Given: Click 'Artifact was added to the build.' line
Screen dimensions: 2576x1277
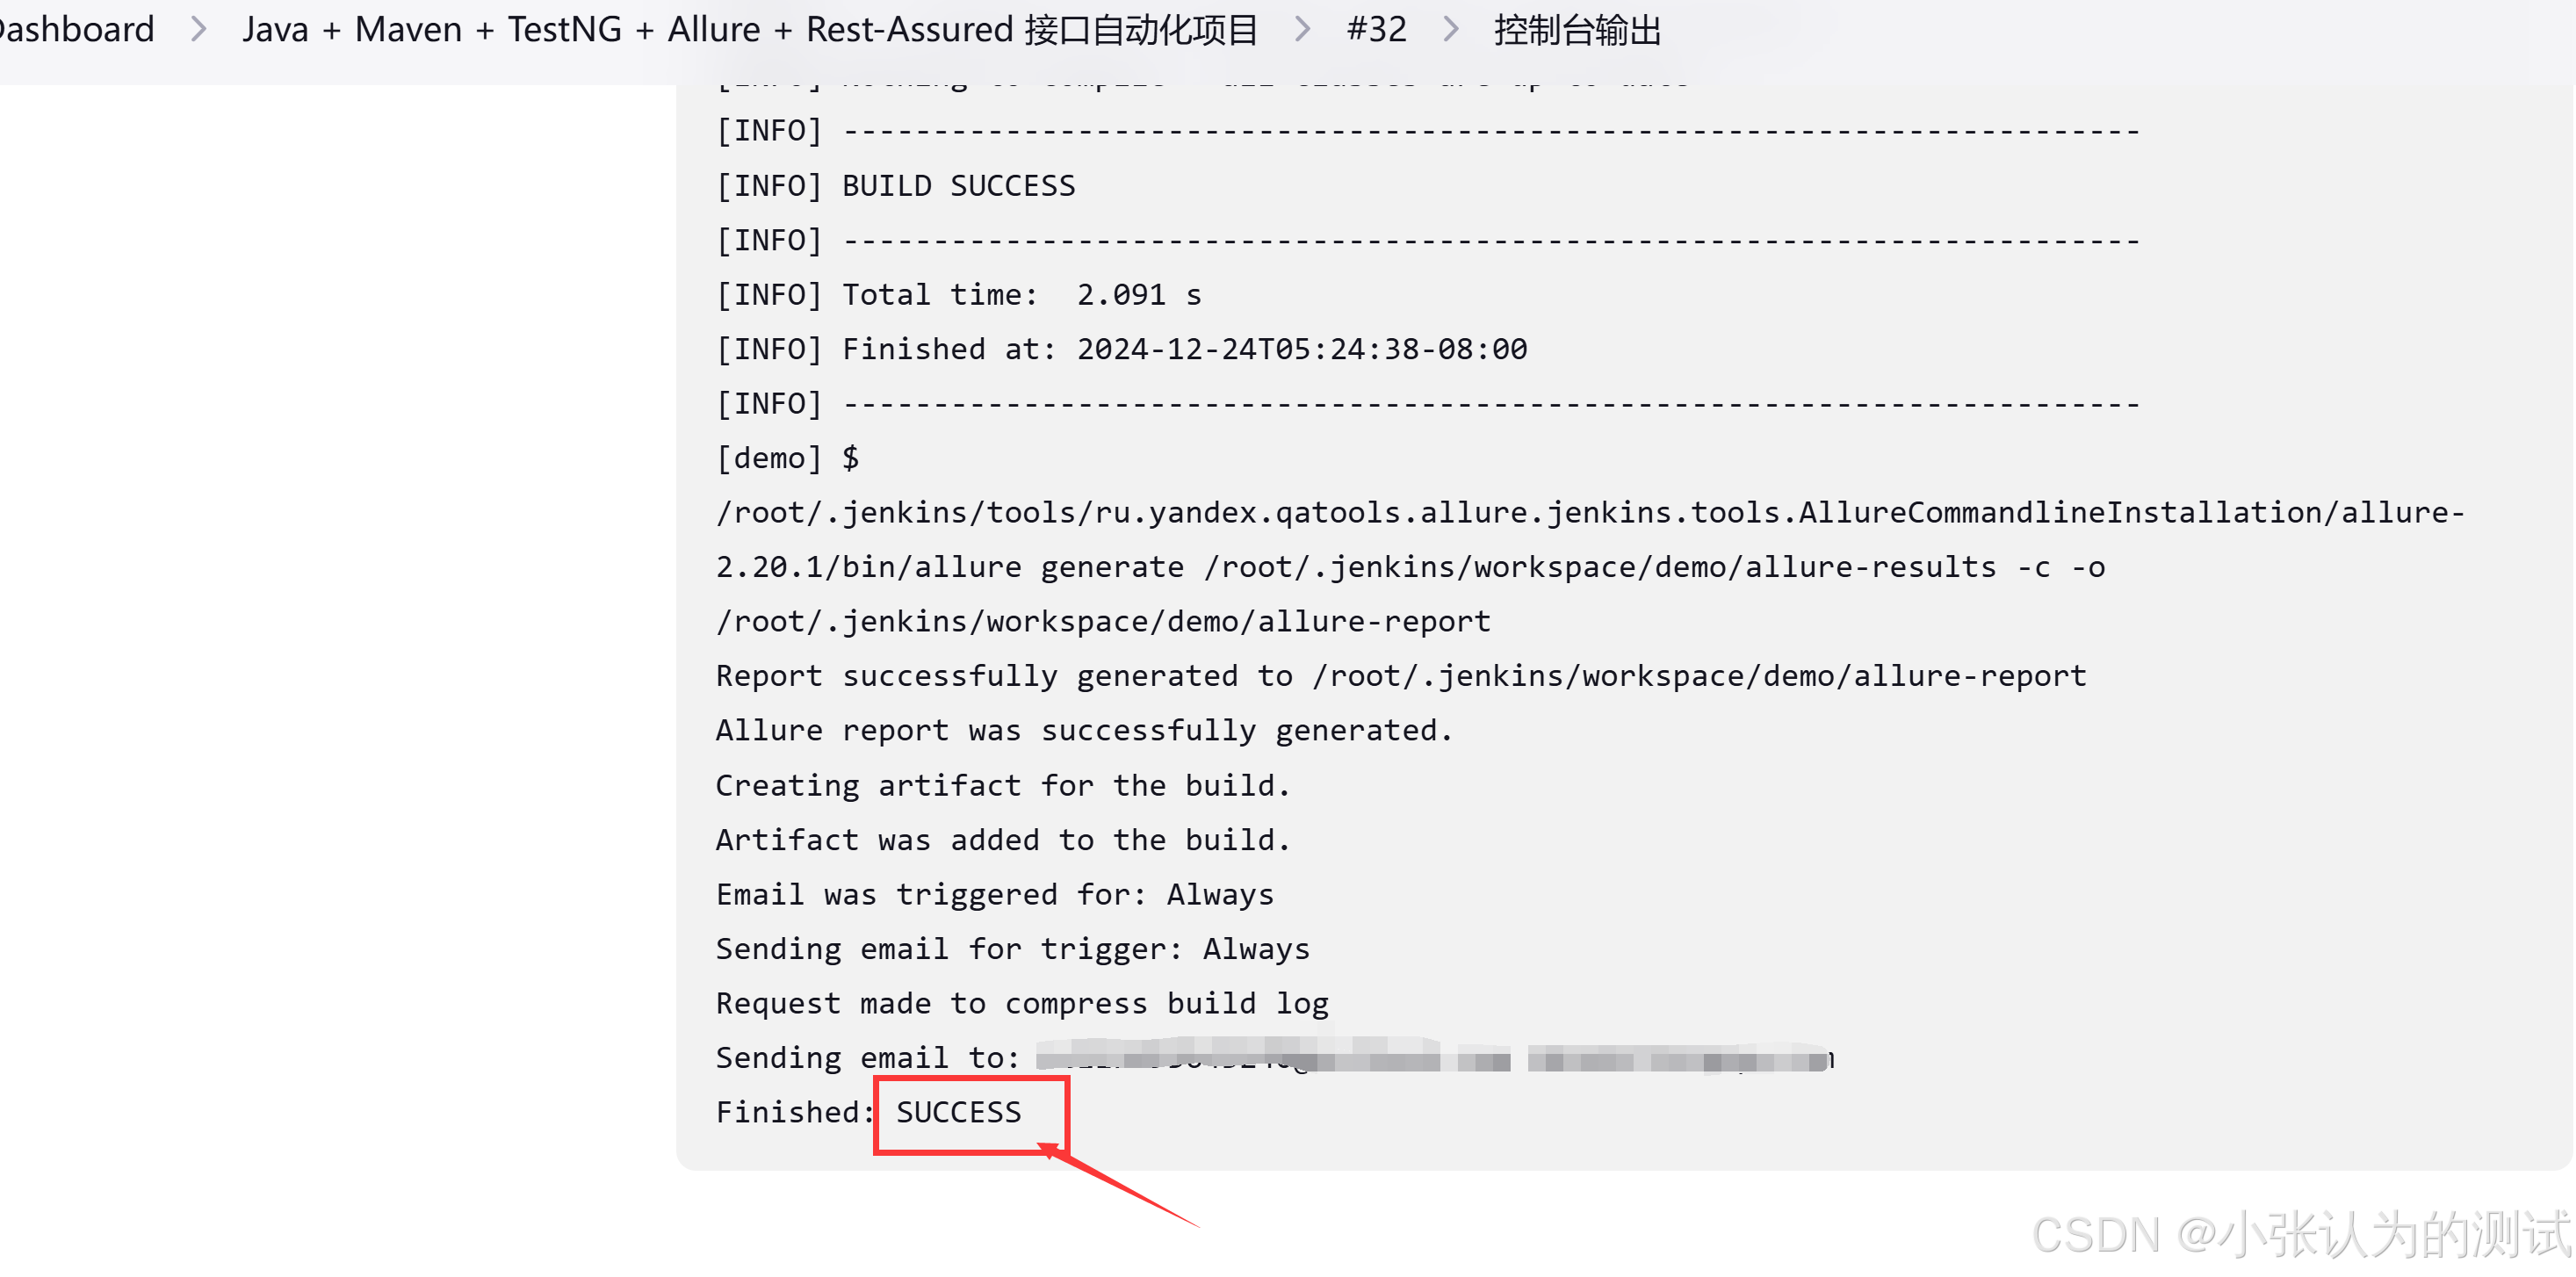Looking at the screenshot, I should (x=1004, y=840).
